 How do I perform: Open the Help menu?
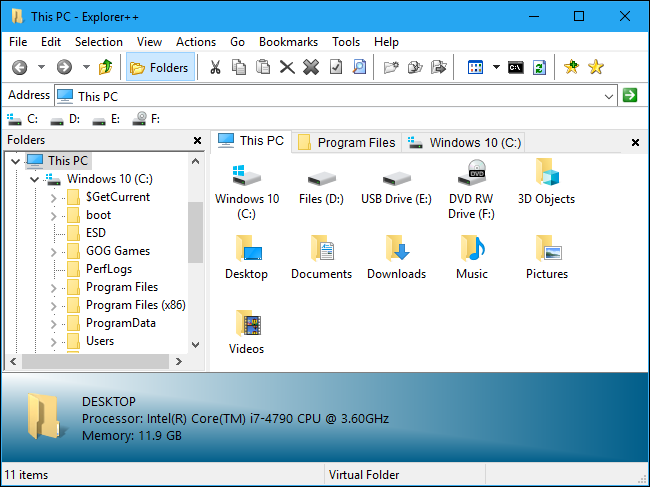(386, 42)
